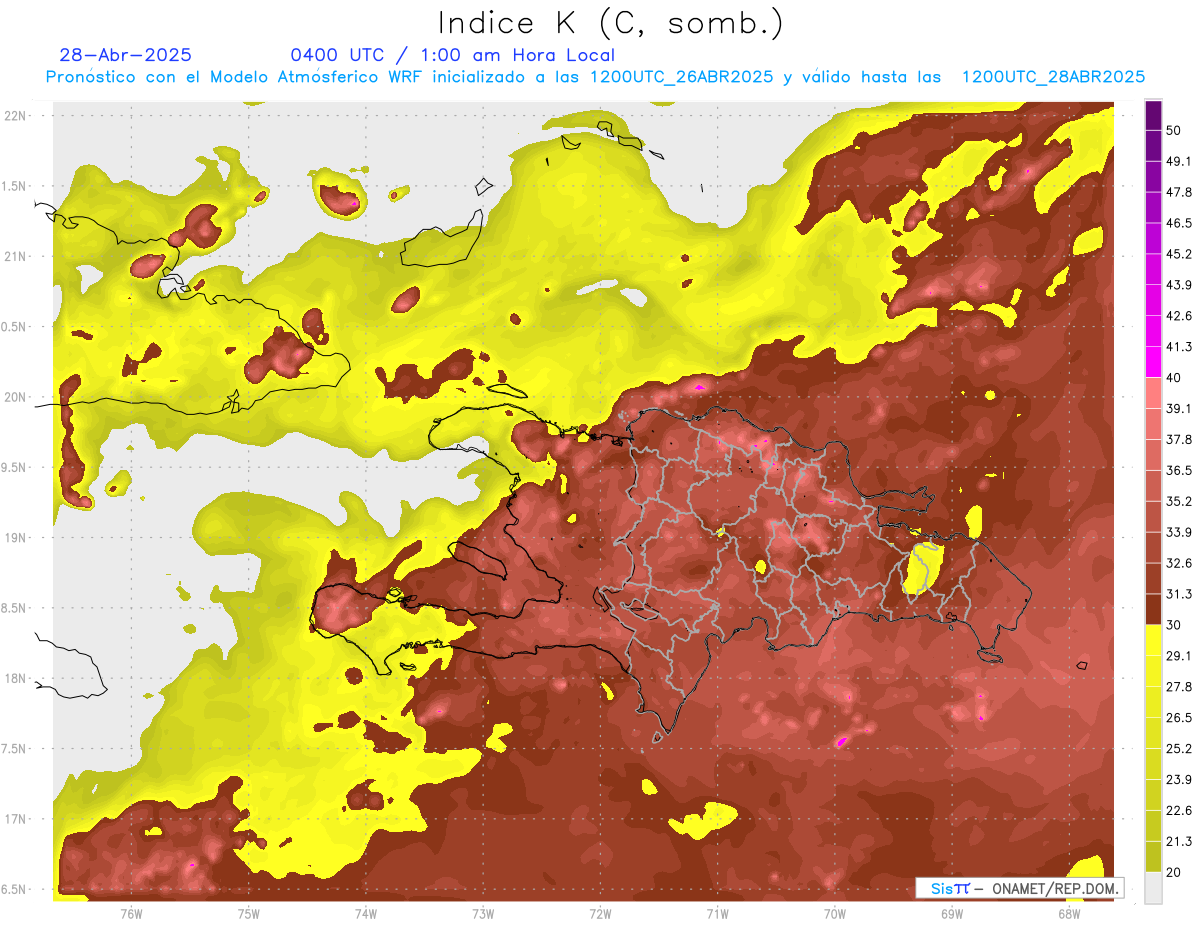Click '0400 UTC / 1:00 am Hora Local'

pyautogui.click(x=453, y=55)
